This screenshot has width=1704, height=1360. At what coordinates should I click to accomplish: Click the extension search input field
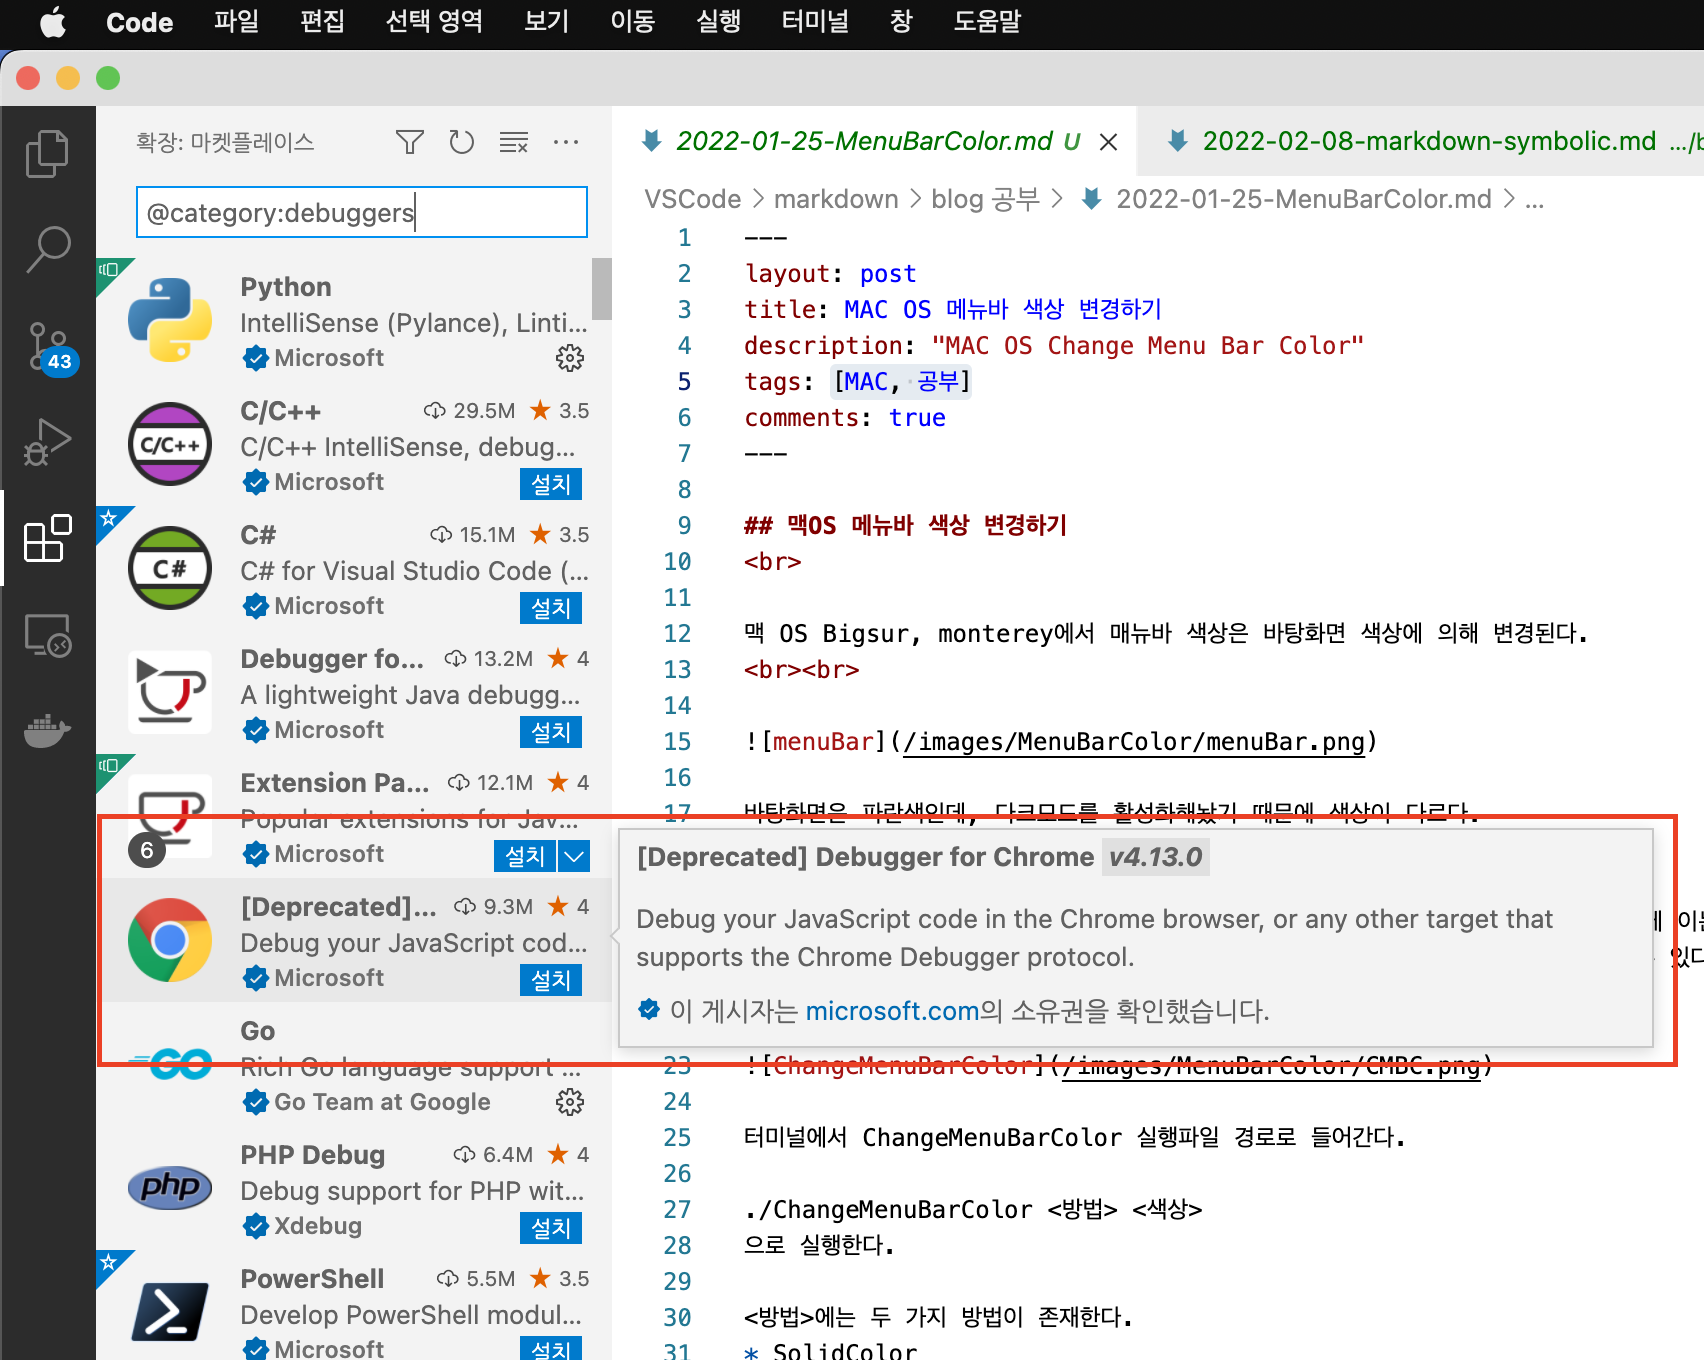coord(361,212)
